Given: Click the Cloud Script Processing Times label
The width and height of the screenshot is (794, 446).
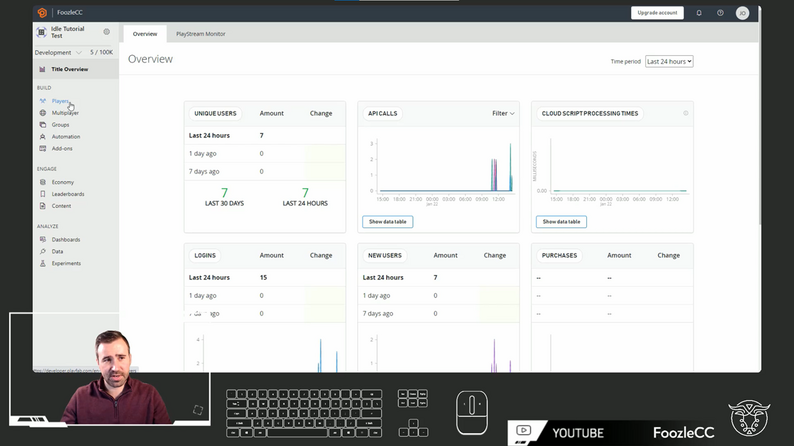Looking at the screenshot, I should 590,113.
